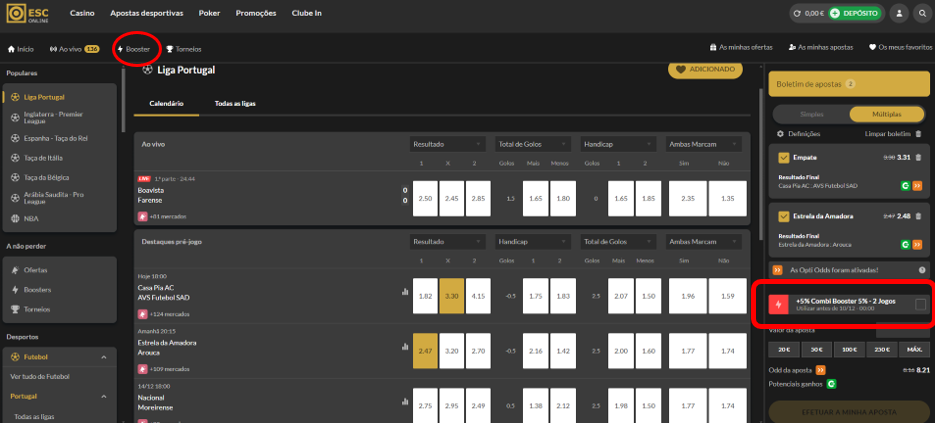The width and height of the screenshot is (935, 423).
Task: Choose the 20 € quick stake
Action: [784, 350]
